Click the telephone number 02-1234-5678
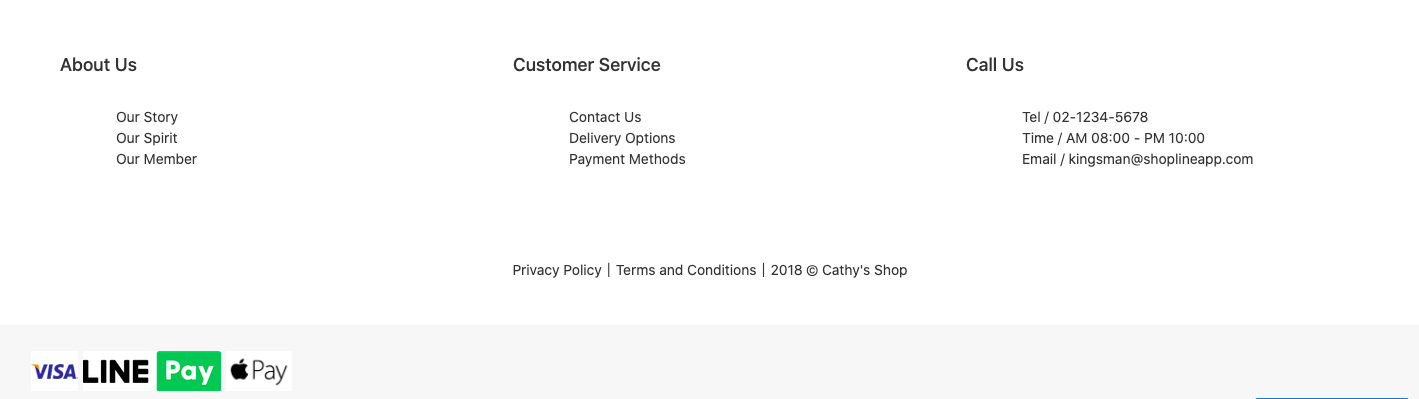1419x399 pixels. 1100,117
